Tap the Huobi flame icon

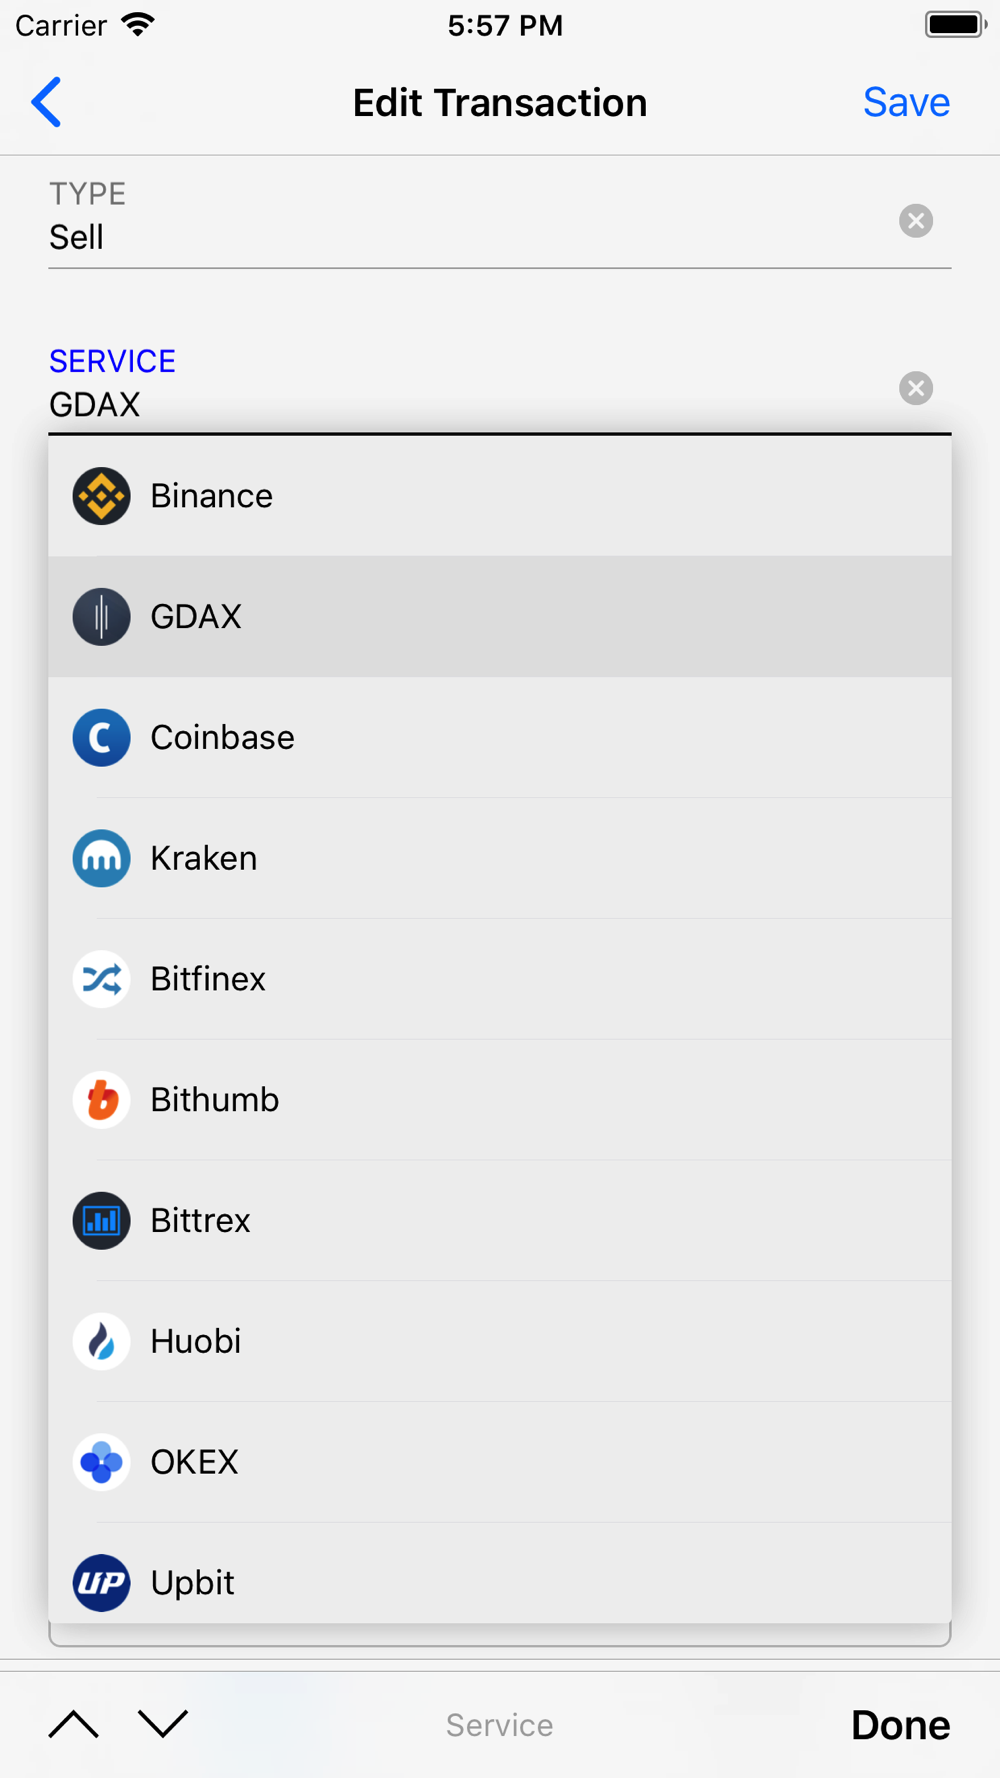(101, 1341)
